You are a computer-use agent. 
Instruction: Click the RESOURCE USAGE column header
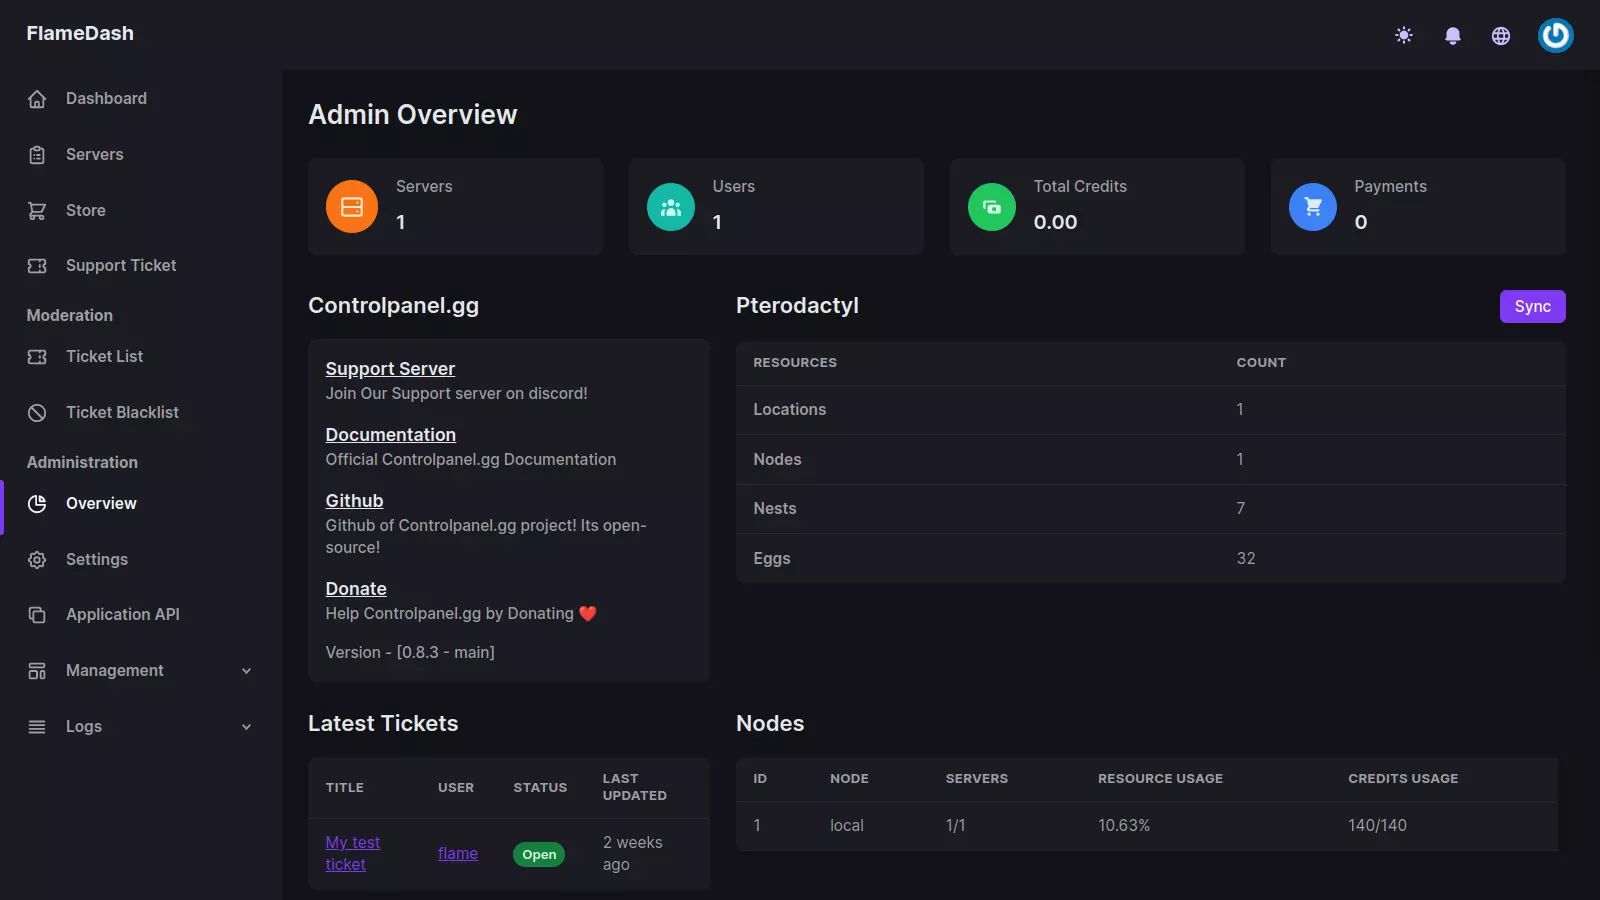point(1160,779)
